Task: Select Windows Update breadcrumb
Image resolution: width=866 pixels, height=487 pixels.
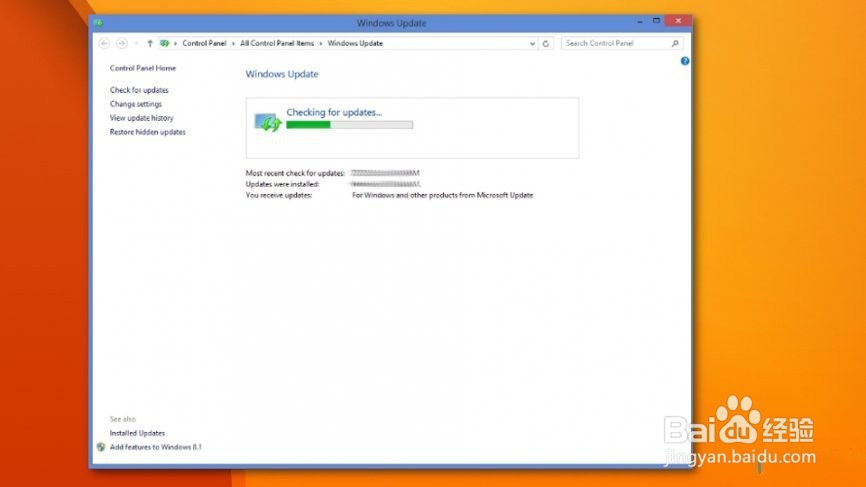Action: (x=355, y=43)
